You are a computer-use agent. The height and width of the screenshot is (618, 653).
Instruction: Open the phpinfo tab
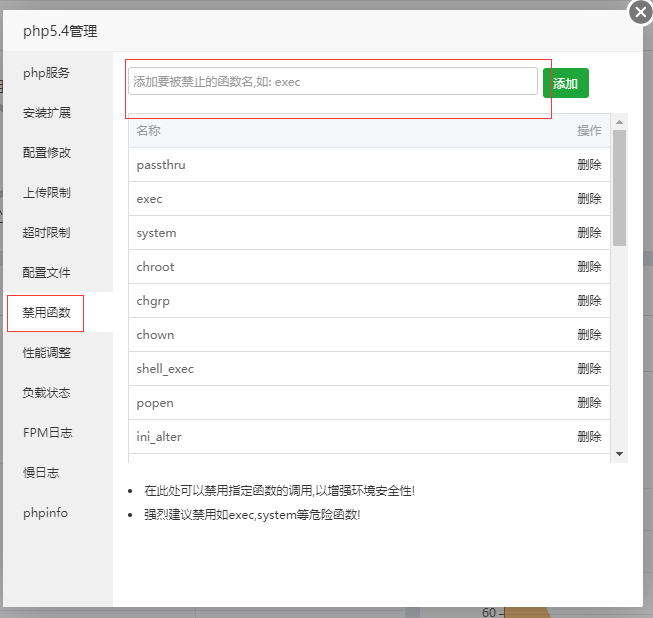tap(45, 513)
